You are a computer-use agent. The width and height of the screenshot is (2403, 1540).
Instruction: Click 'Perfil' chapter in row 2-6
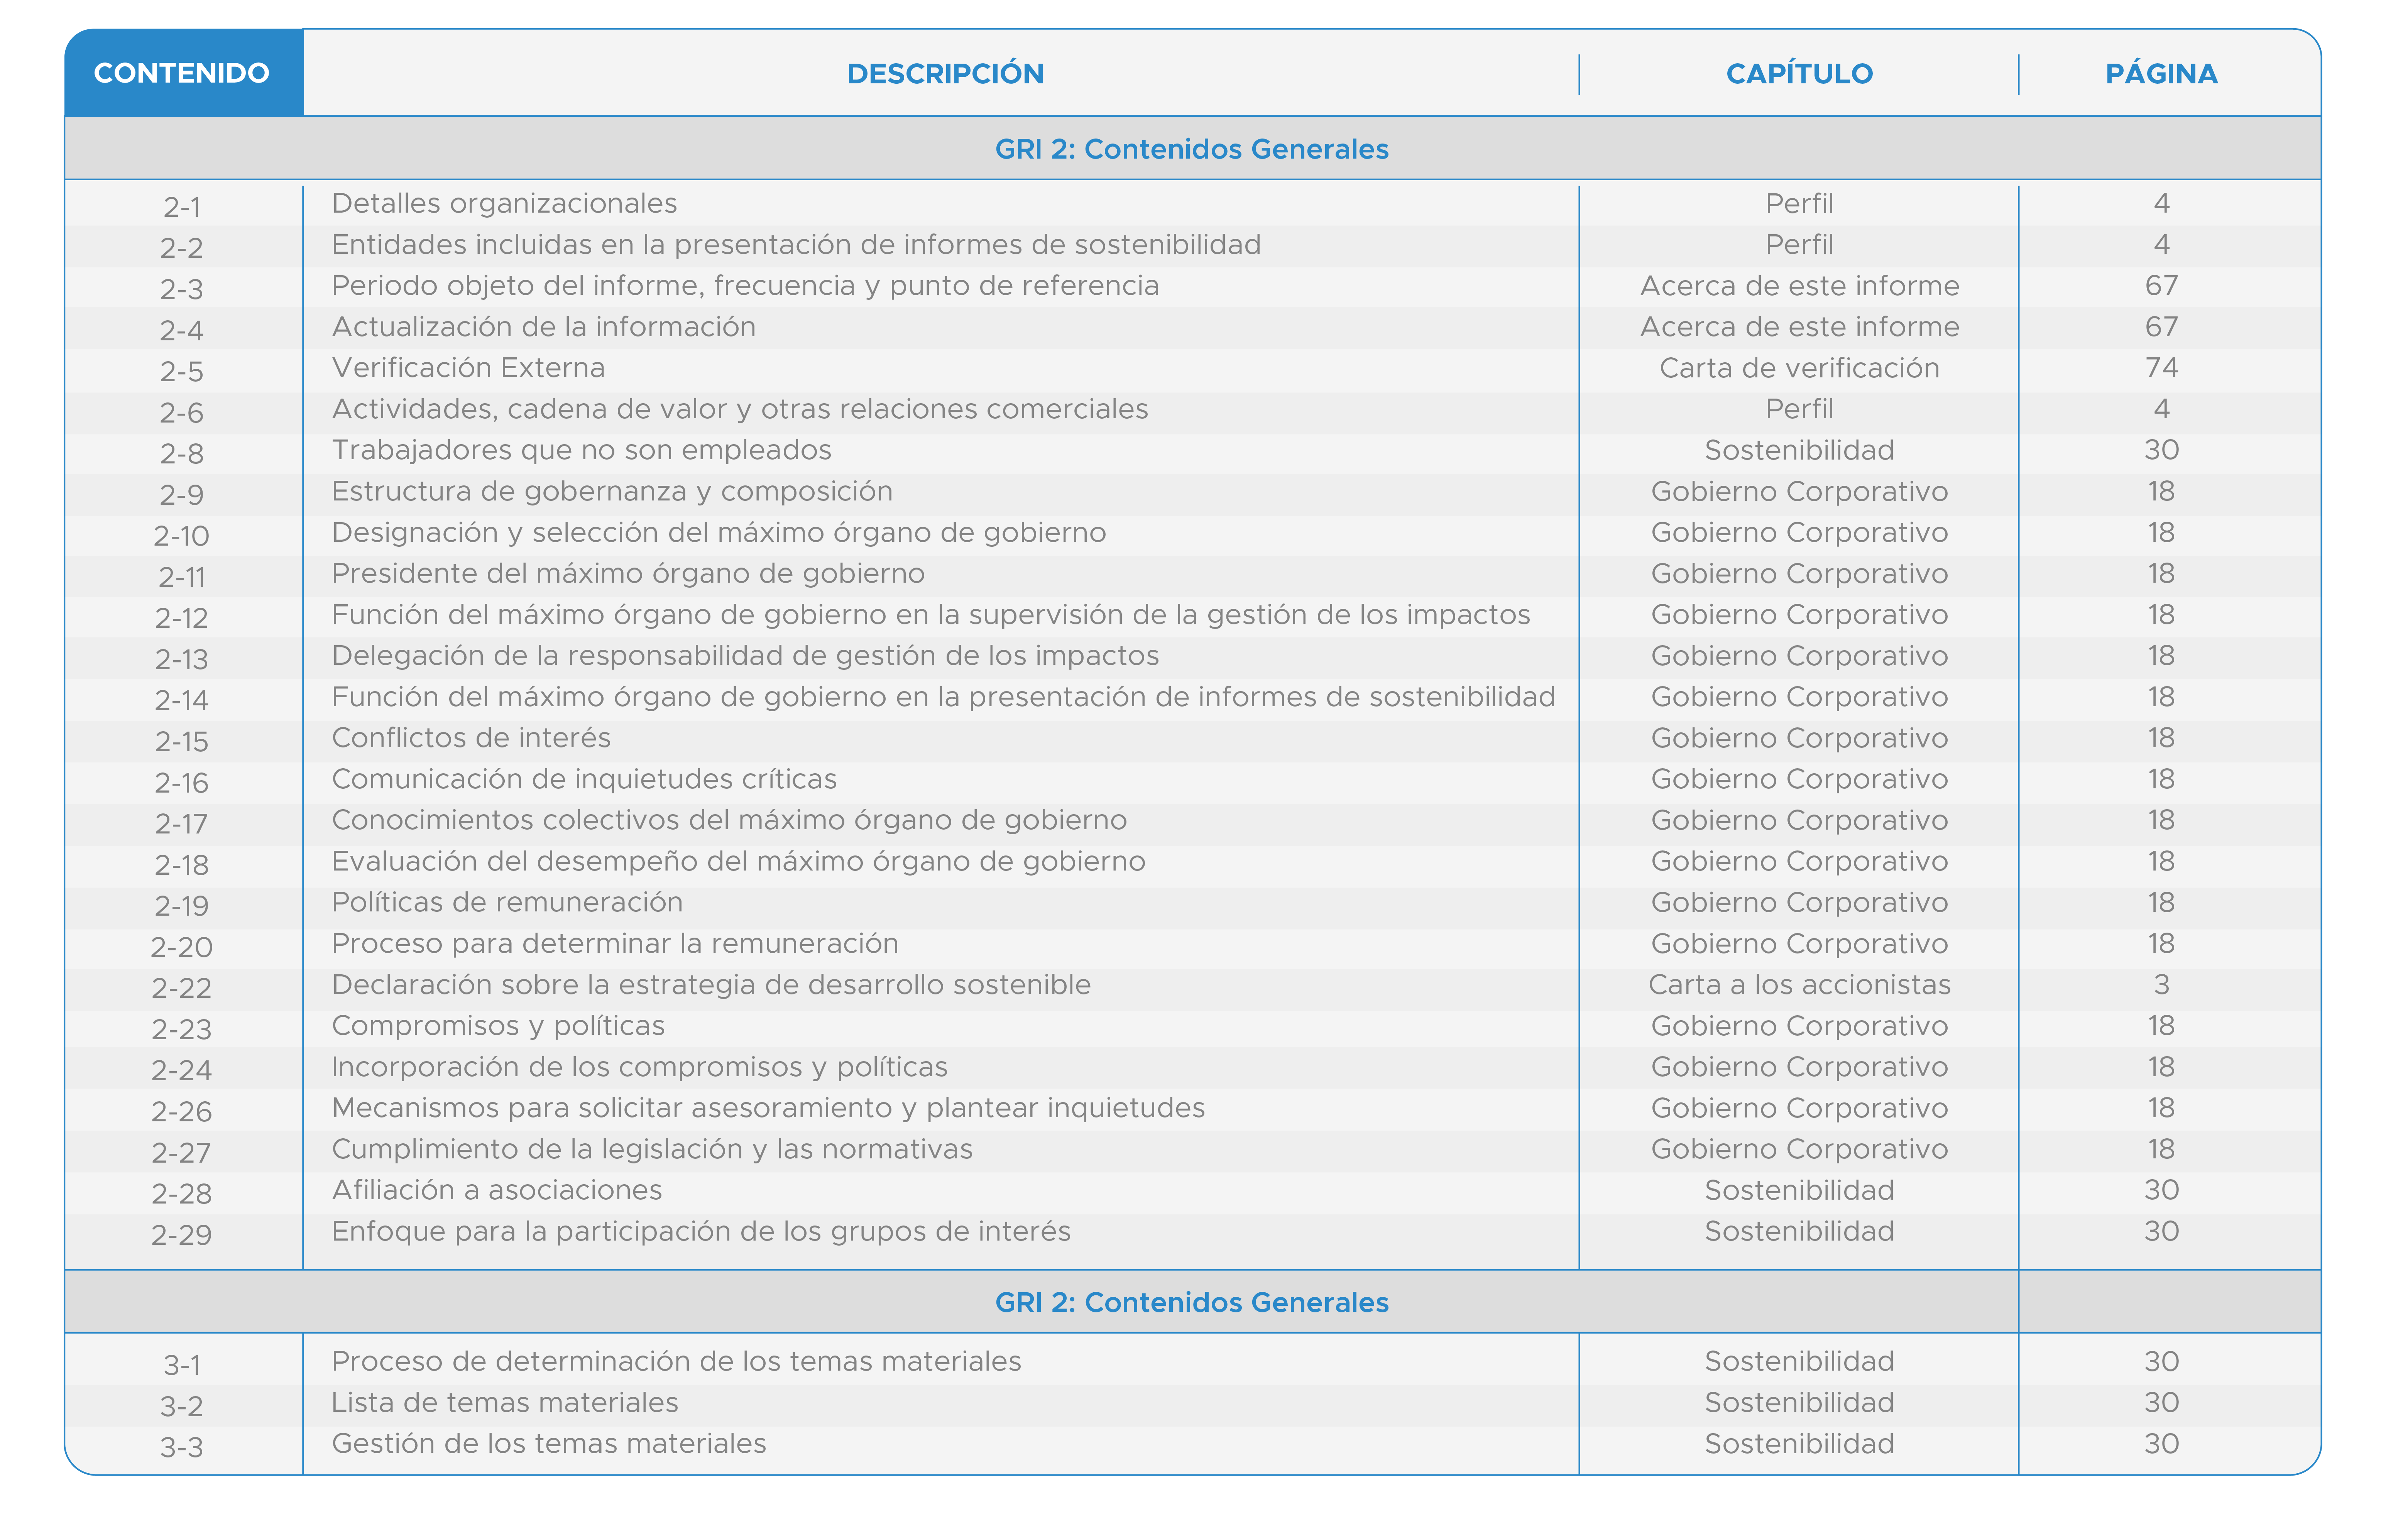coord(1799,409)
